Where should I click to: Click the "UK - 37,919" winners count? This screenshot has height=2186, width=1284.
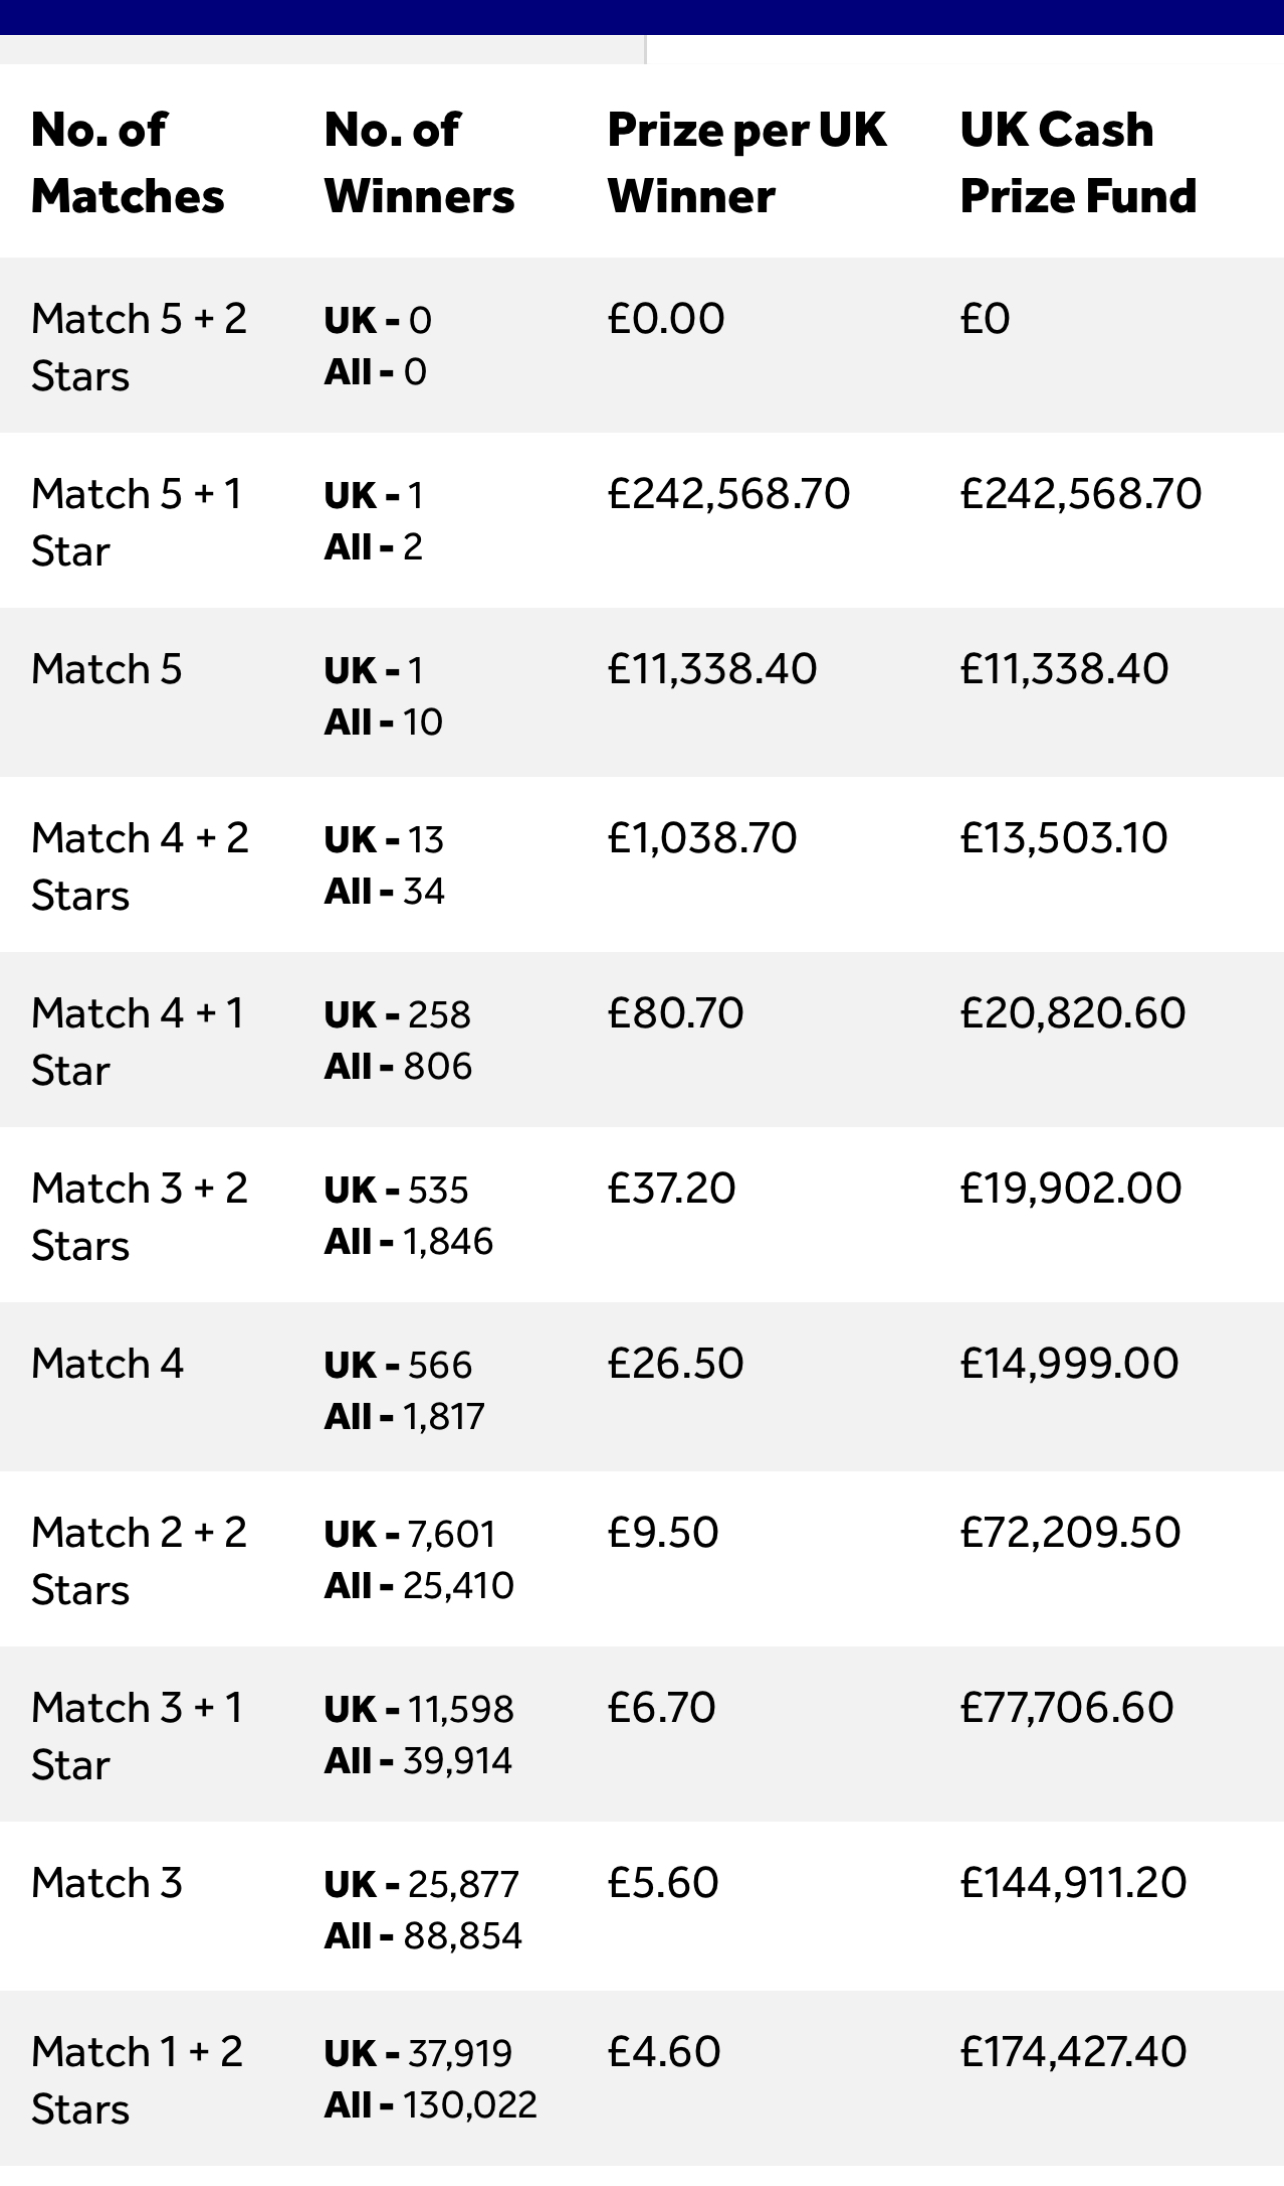418,2053
